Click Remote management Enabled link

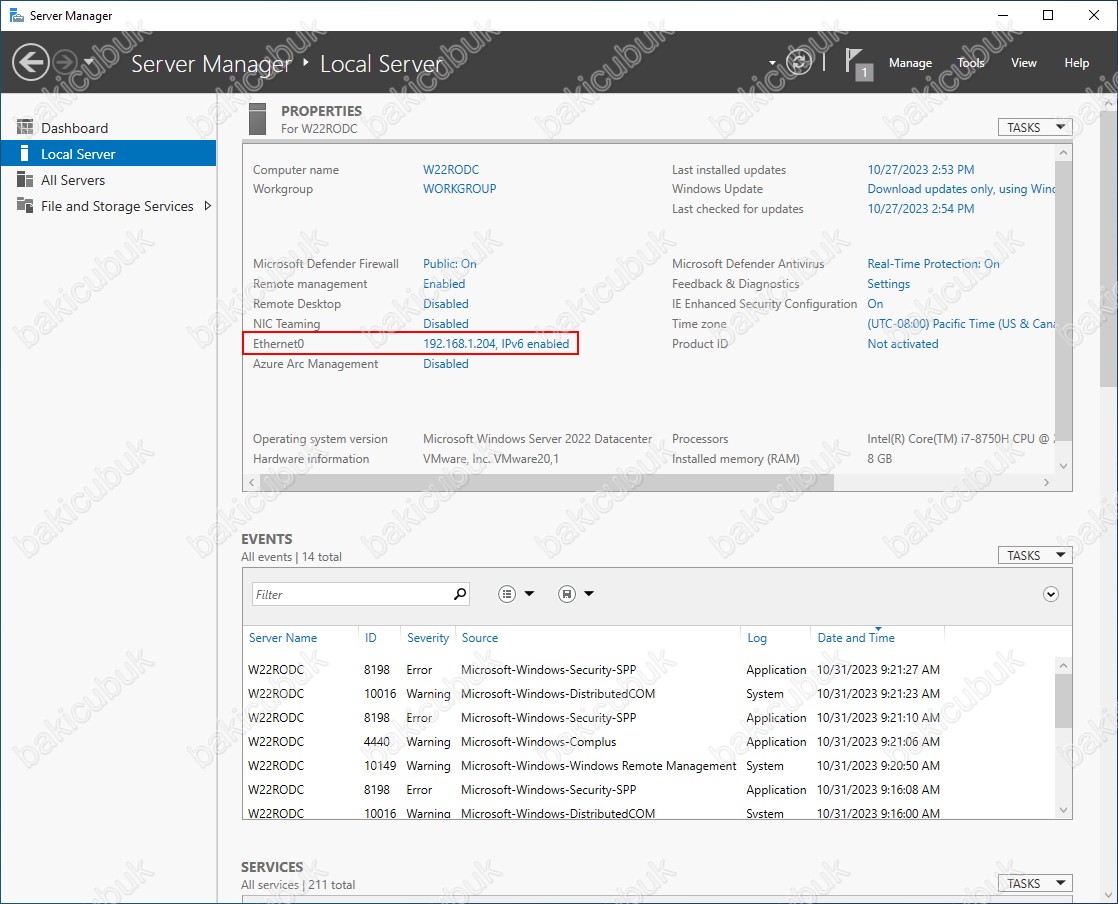(443, 284)
